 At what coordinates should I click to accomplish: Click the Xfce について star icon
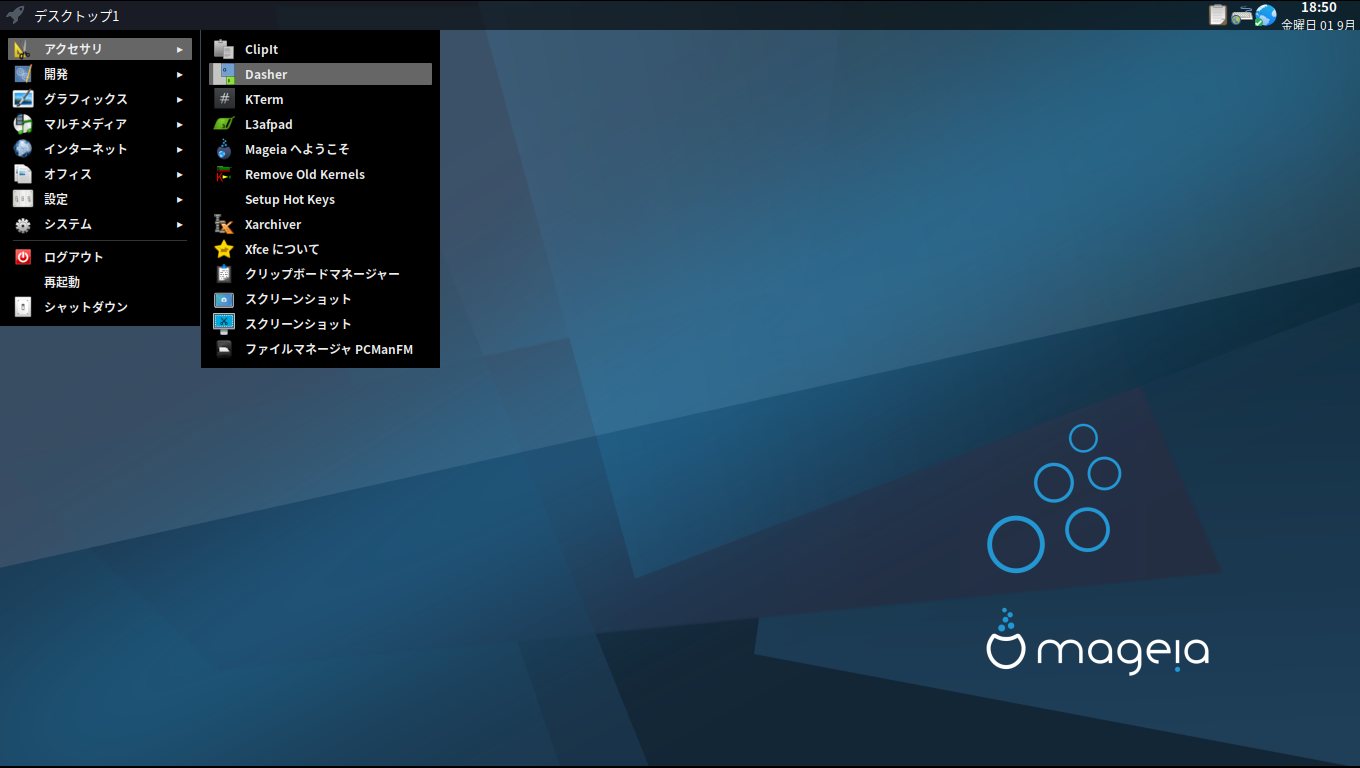click(x=224, y=249)
